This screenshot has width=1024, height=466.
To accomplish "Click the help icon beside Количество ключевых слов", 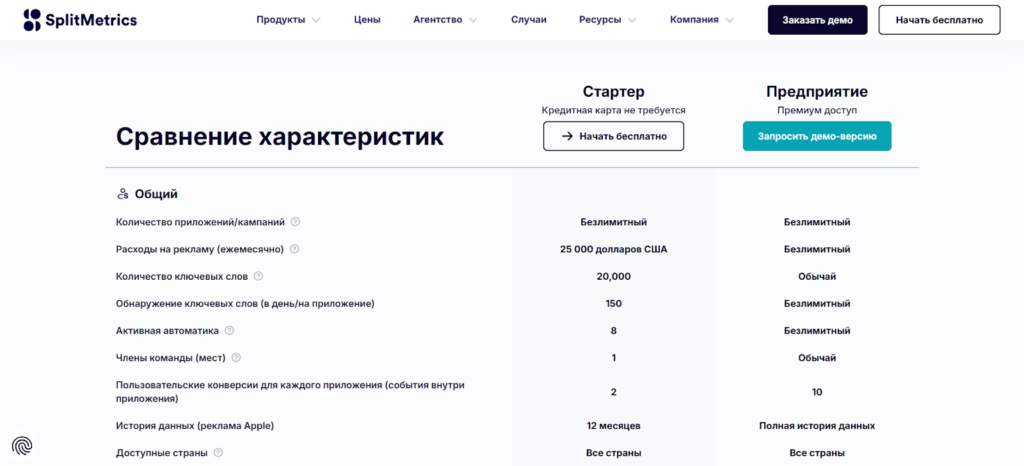I will (258, 277).
